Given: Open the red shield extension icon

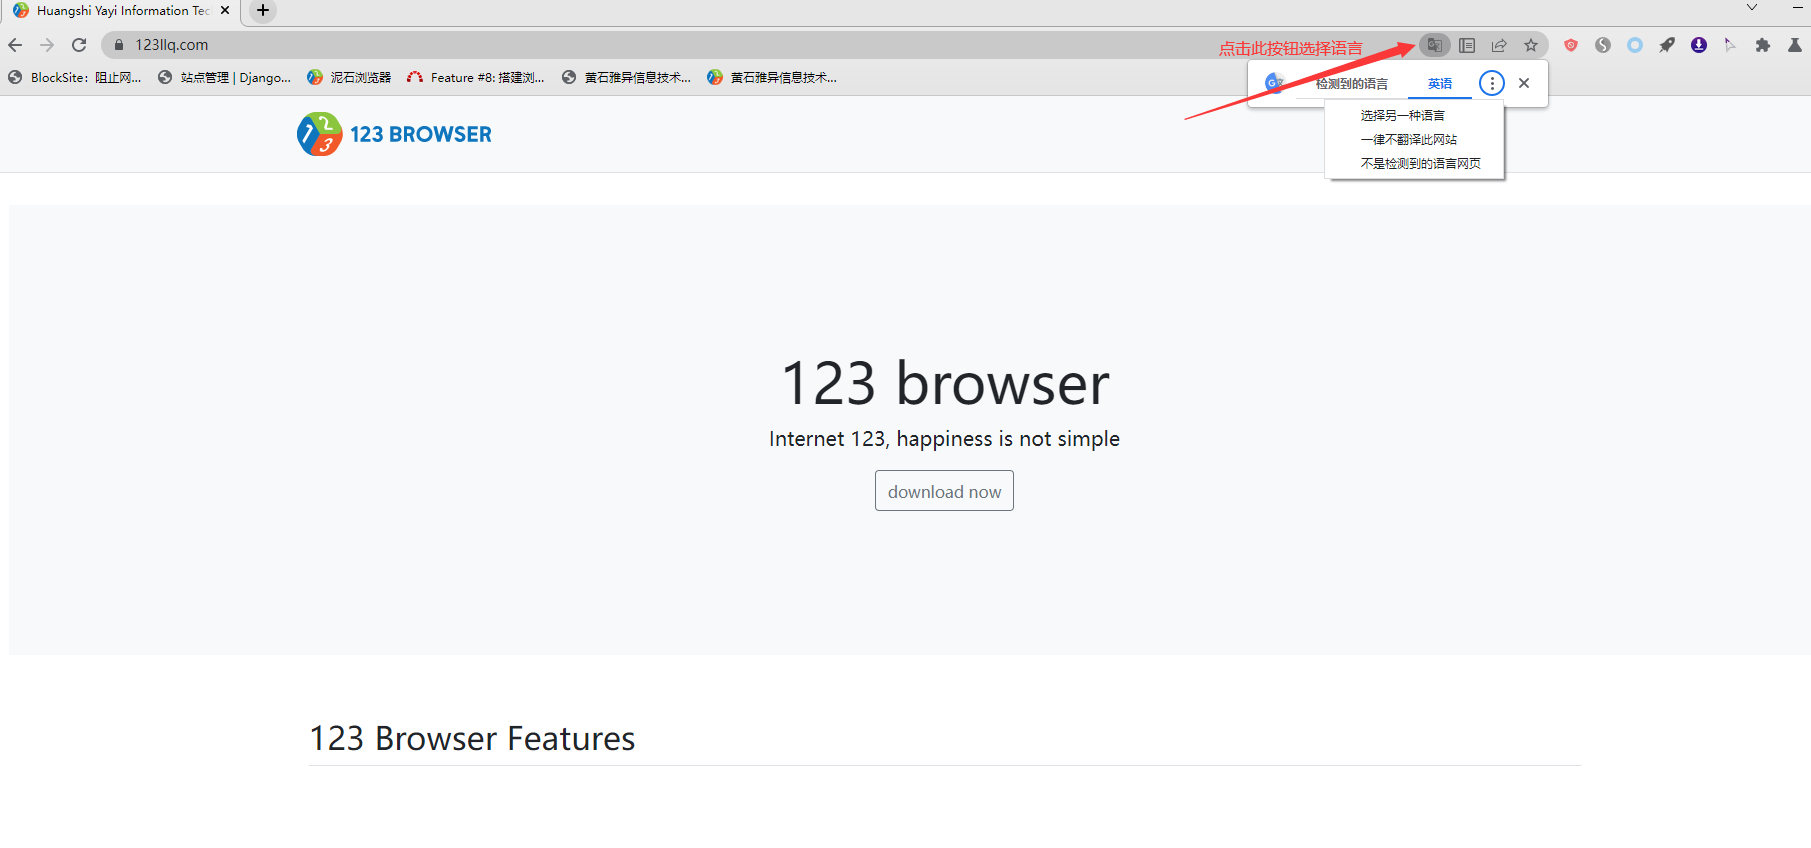Looking at the screenshot, I should [1571, 45].
